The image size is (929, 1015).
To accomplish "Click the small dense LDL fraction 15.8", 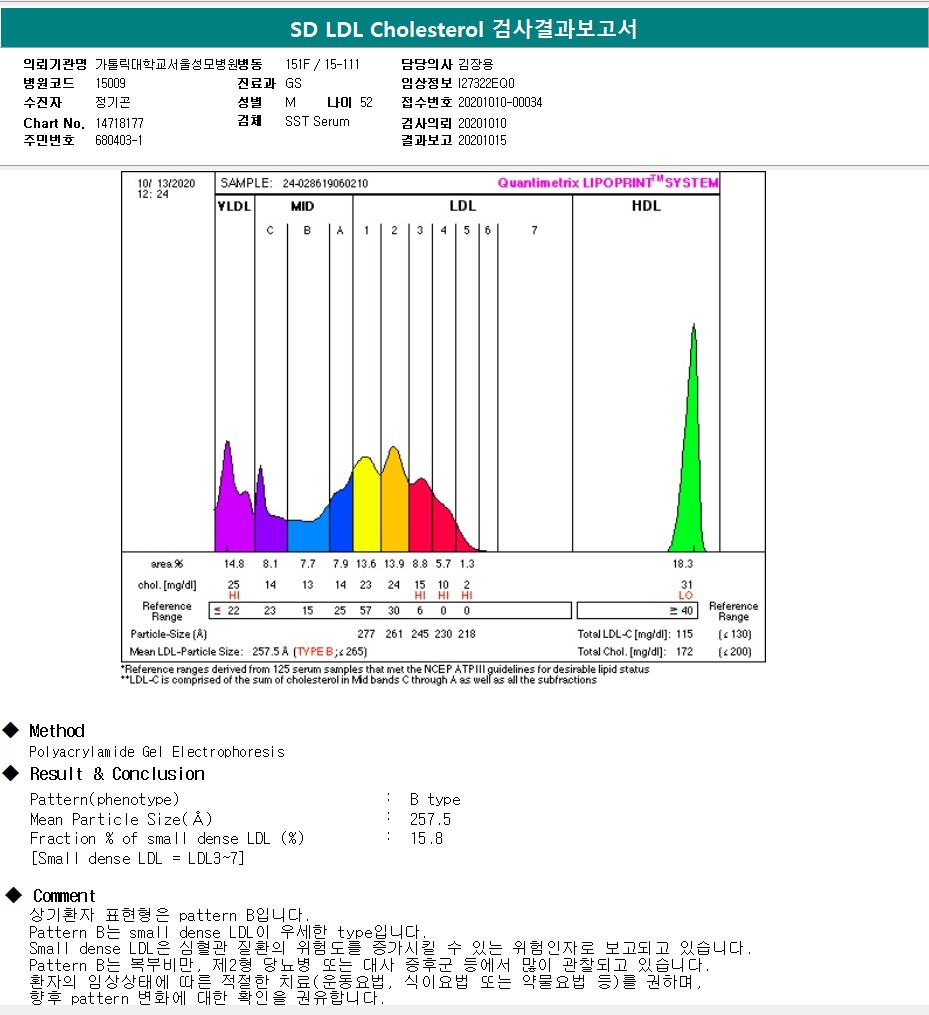I will click(426, 838).
